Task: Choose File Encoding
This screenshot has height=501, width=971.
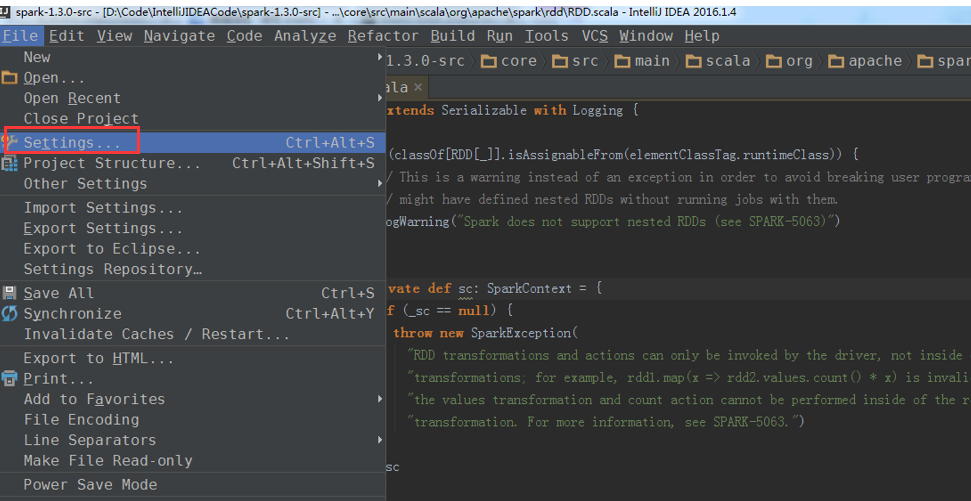Action: (x=193, y=420)
